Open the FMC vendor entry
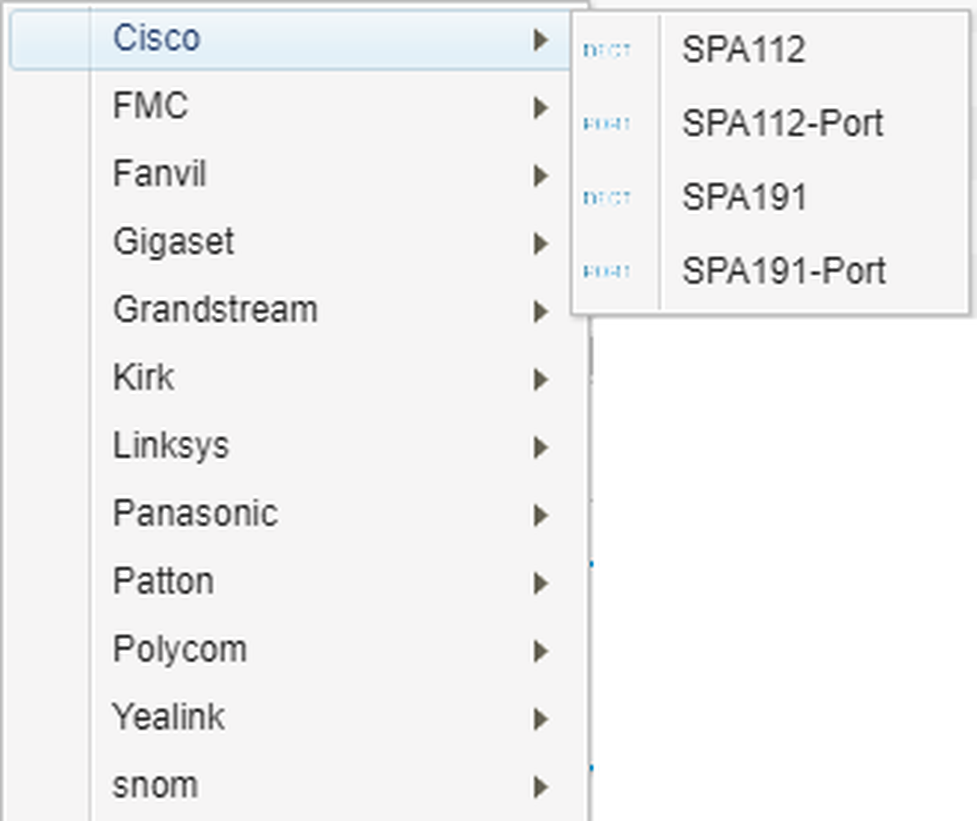 (x=297, y=107)
